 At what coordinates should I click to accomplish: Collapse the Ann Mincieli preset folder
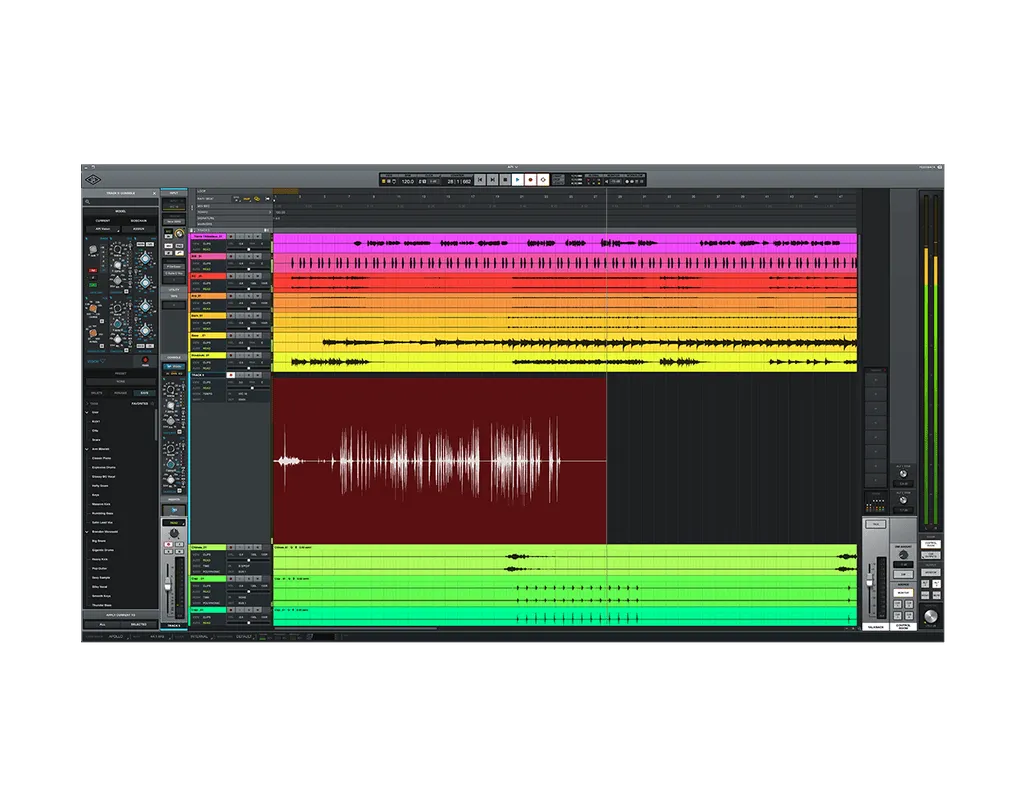[87, 449]
